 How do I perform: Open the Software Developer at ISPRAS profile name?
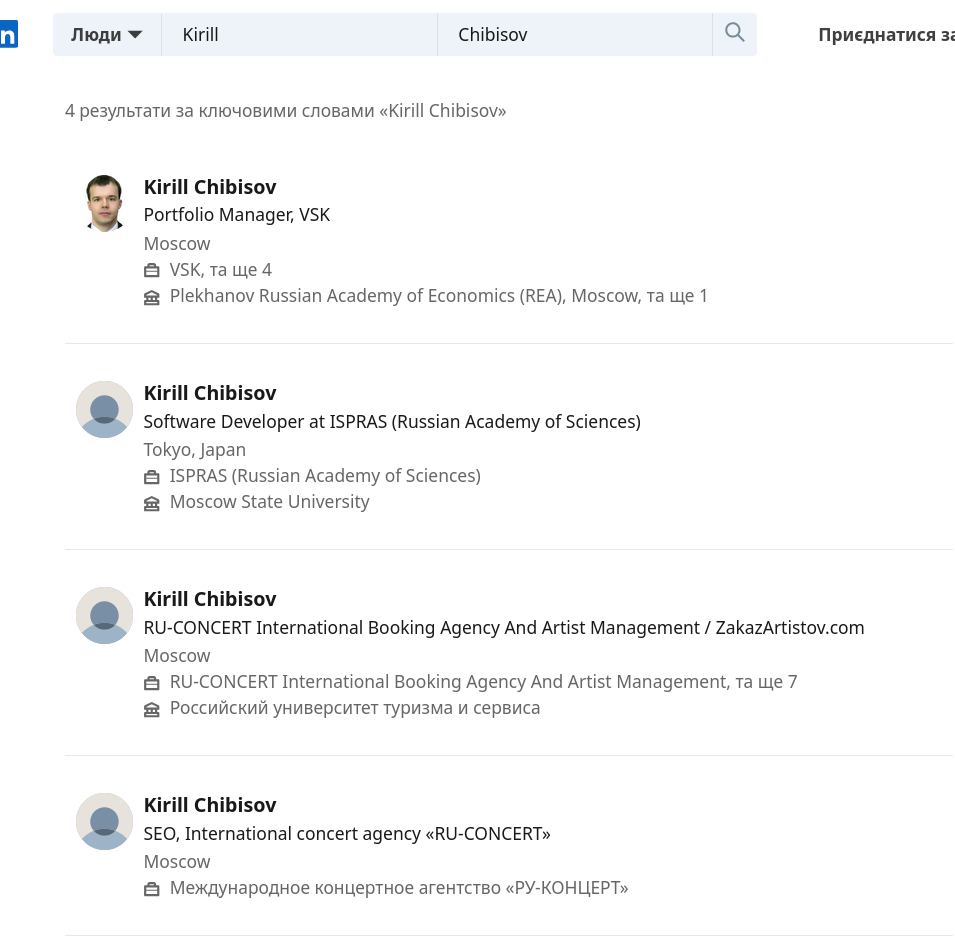(x=210, y=393)
